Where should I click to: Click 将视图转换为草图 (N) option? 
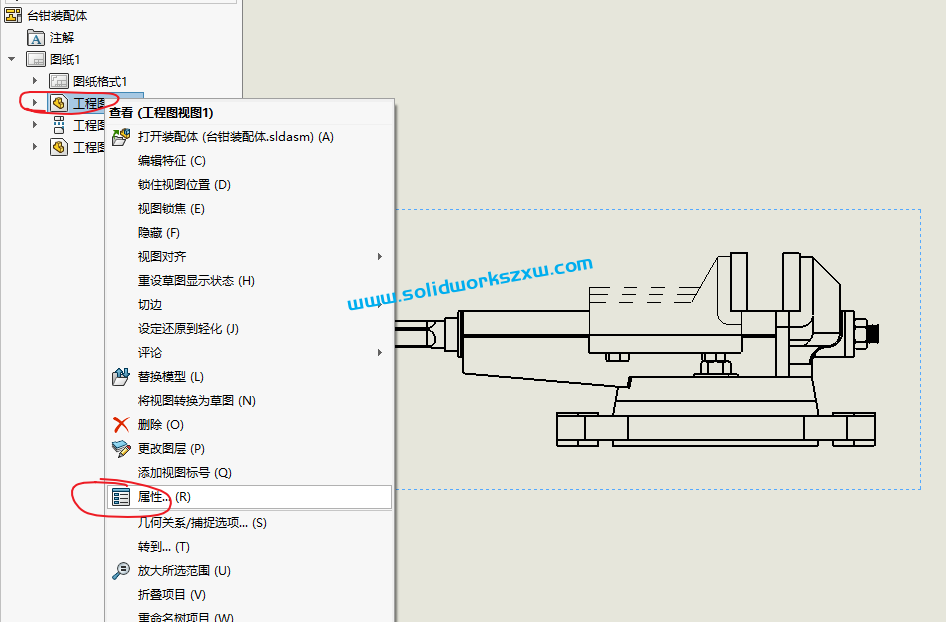(196, 401)
